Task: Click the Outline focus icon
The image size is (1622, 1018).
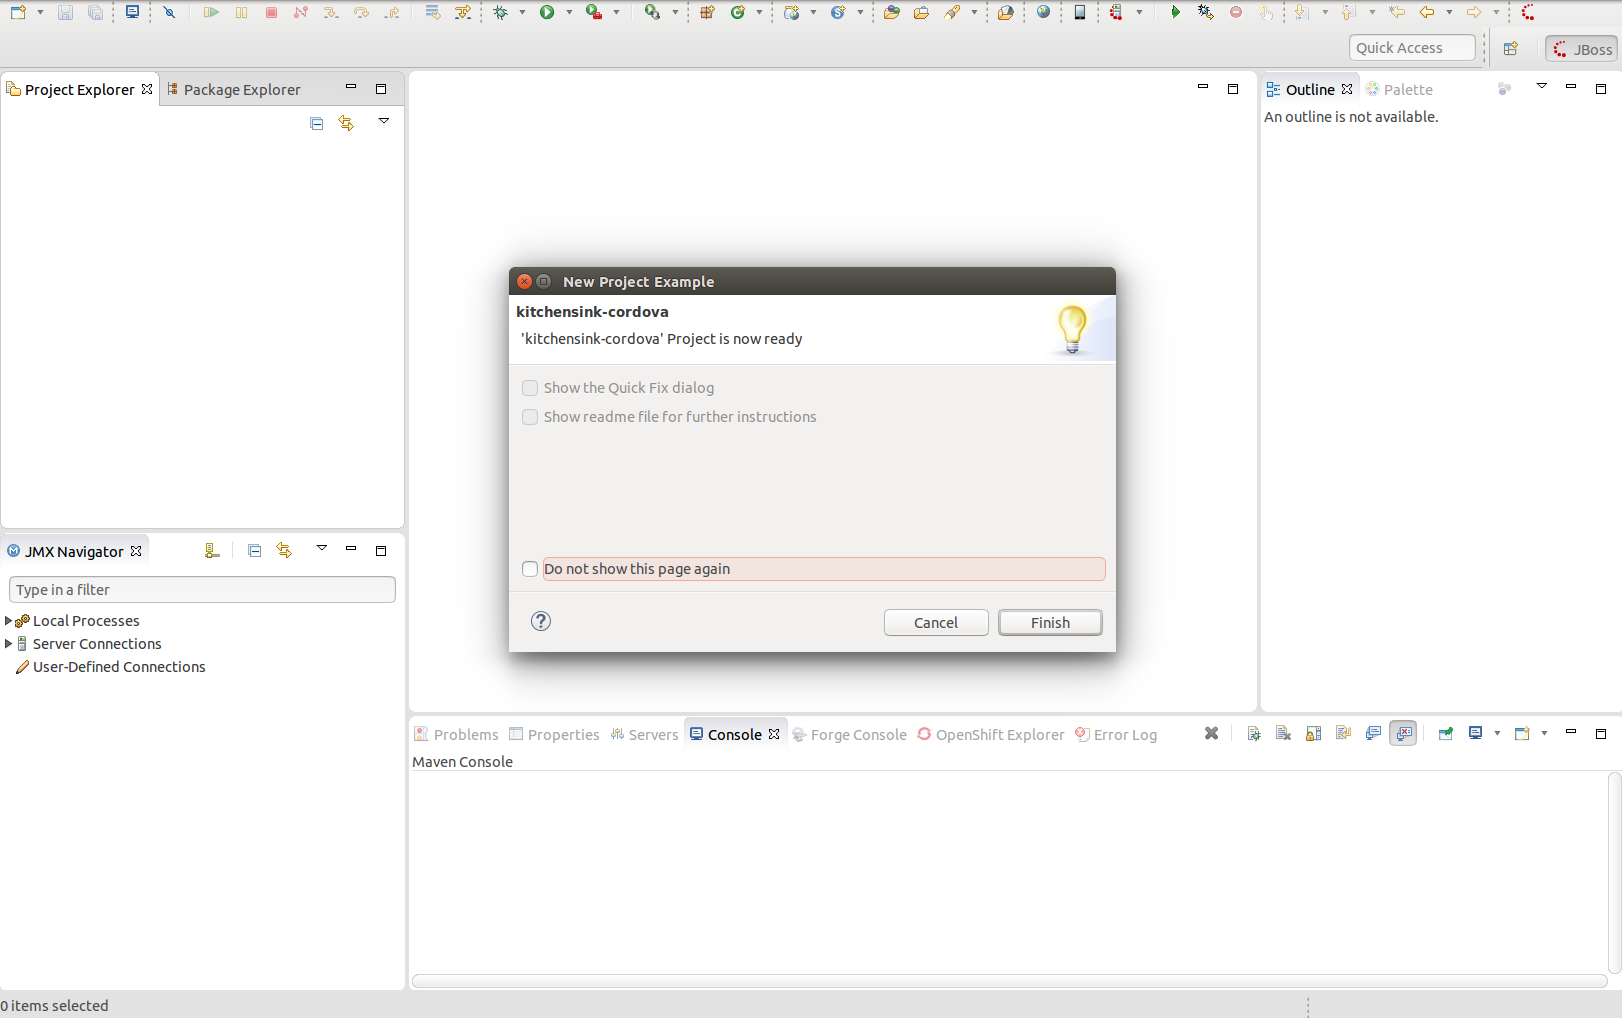Action: pyautogui.click(x=1504, y=89)
